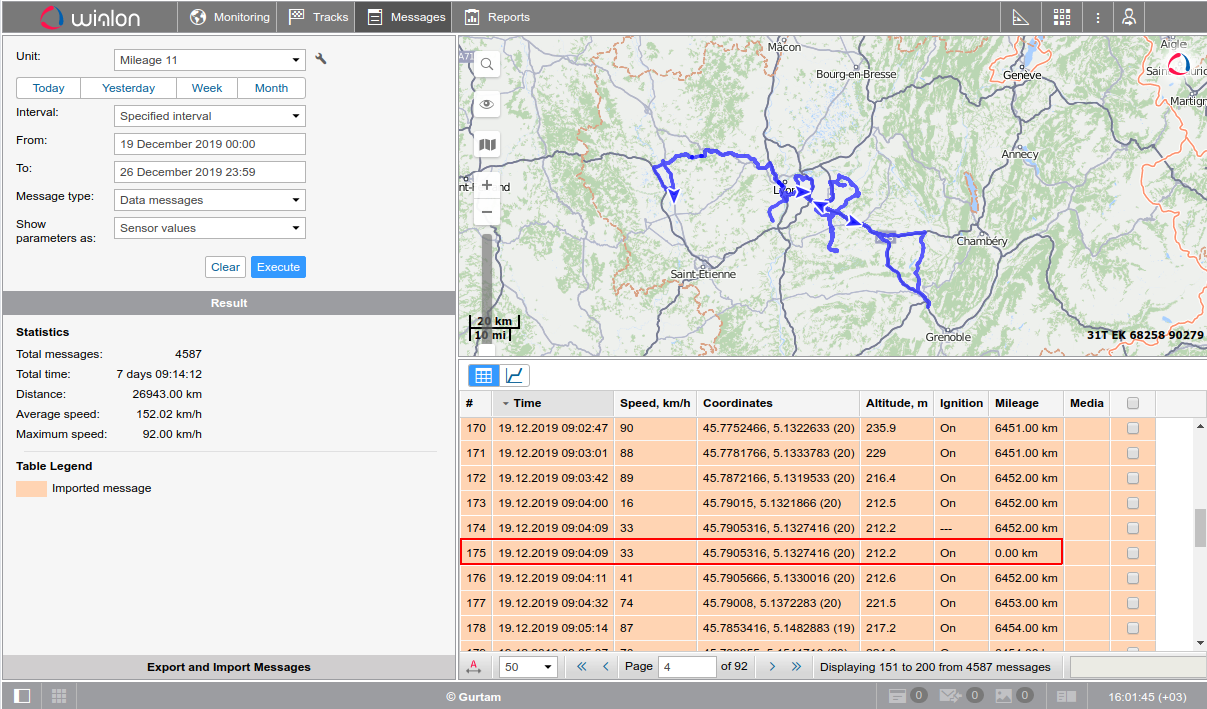1207x709 pixels.
Task: Click the Yesterday interval button
Action: [128, 88]
